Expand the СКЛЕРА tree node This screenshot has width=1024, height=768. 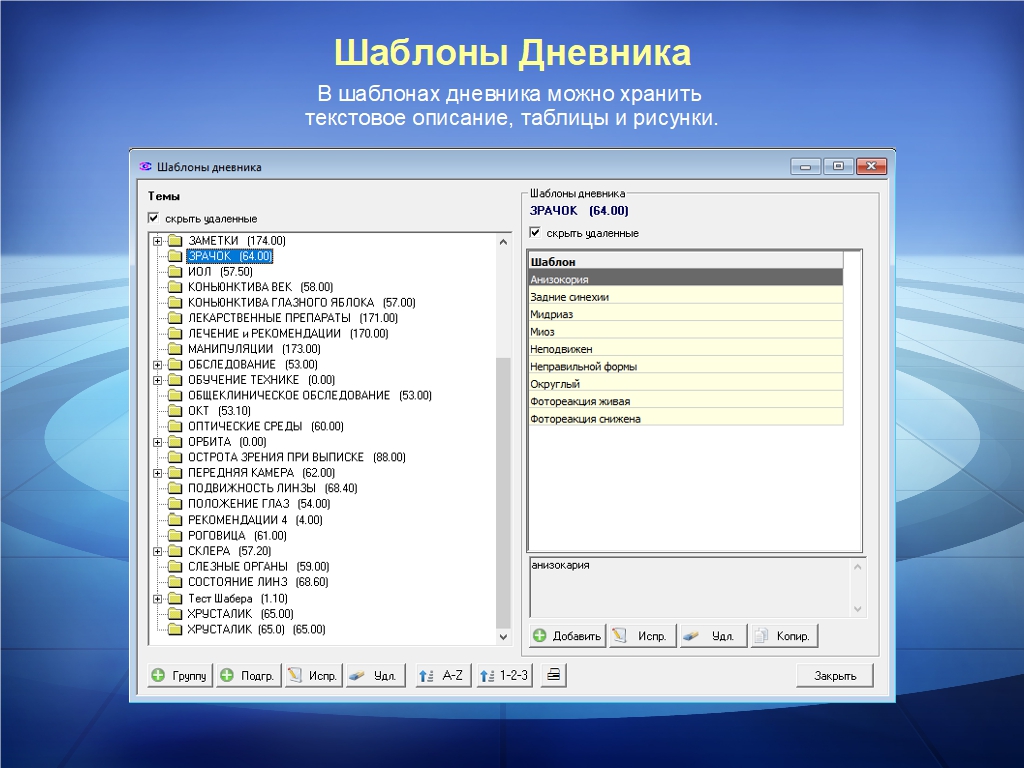(x=157, y=551)
